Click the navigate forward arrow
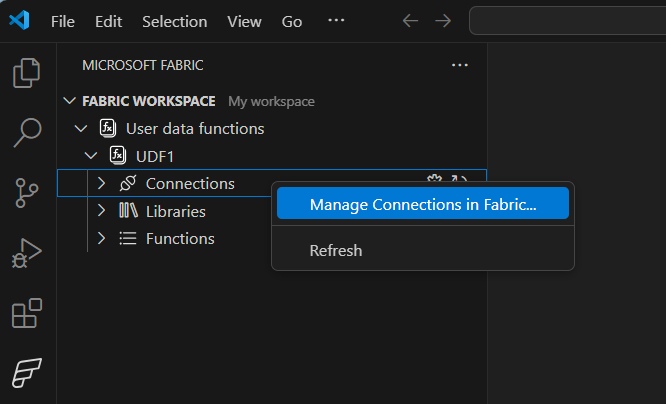This screenshot has width=666, height=404. tap(442, 21)
